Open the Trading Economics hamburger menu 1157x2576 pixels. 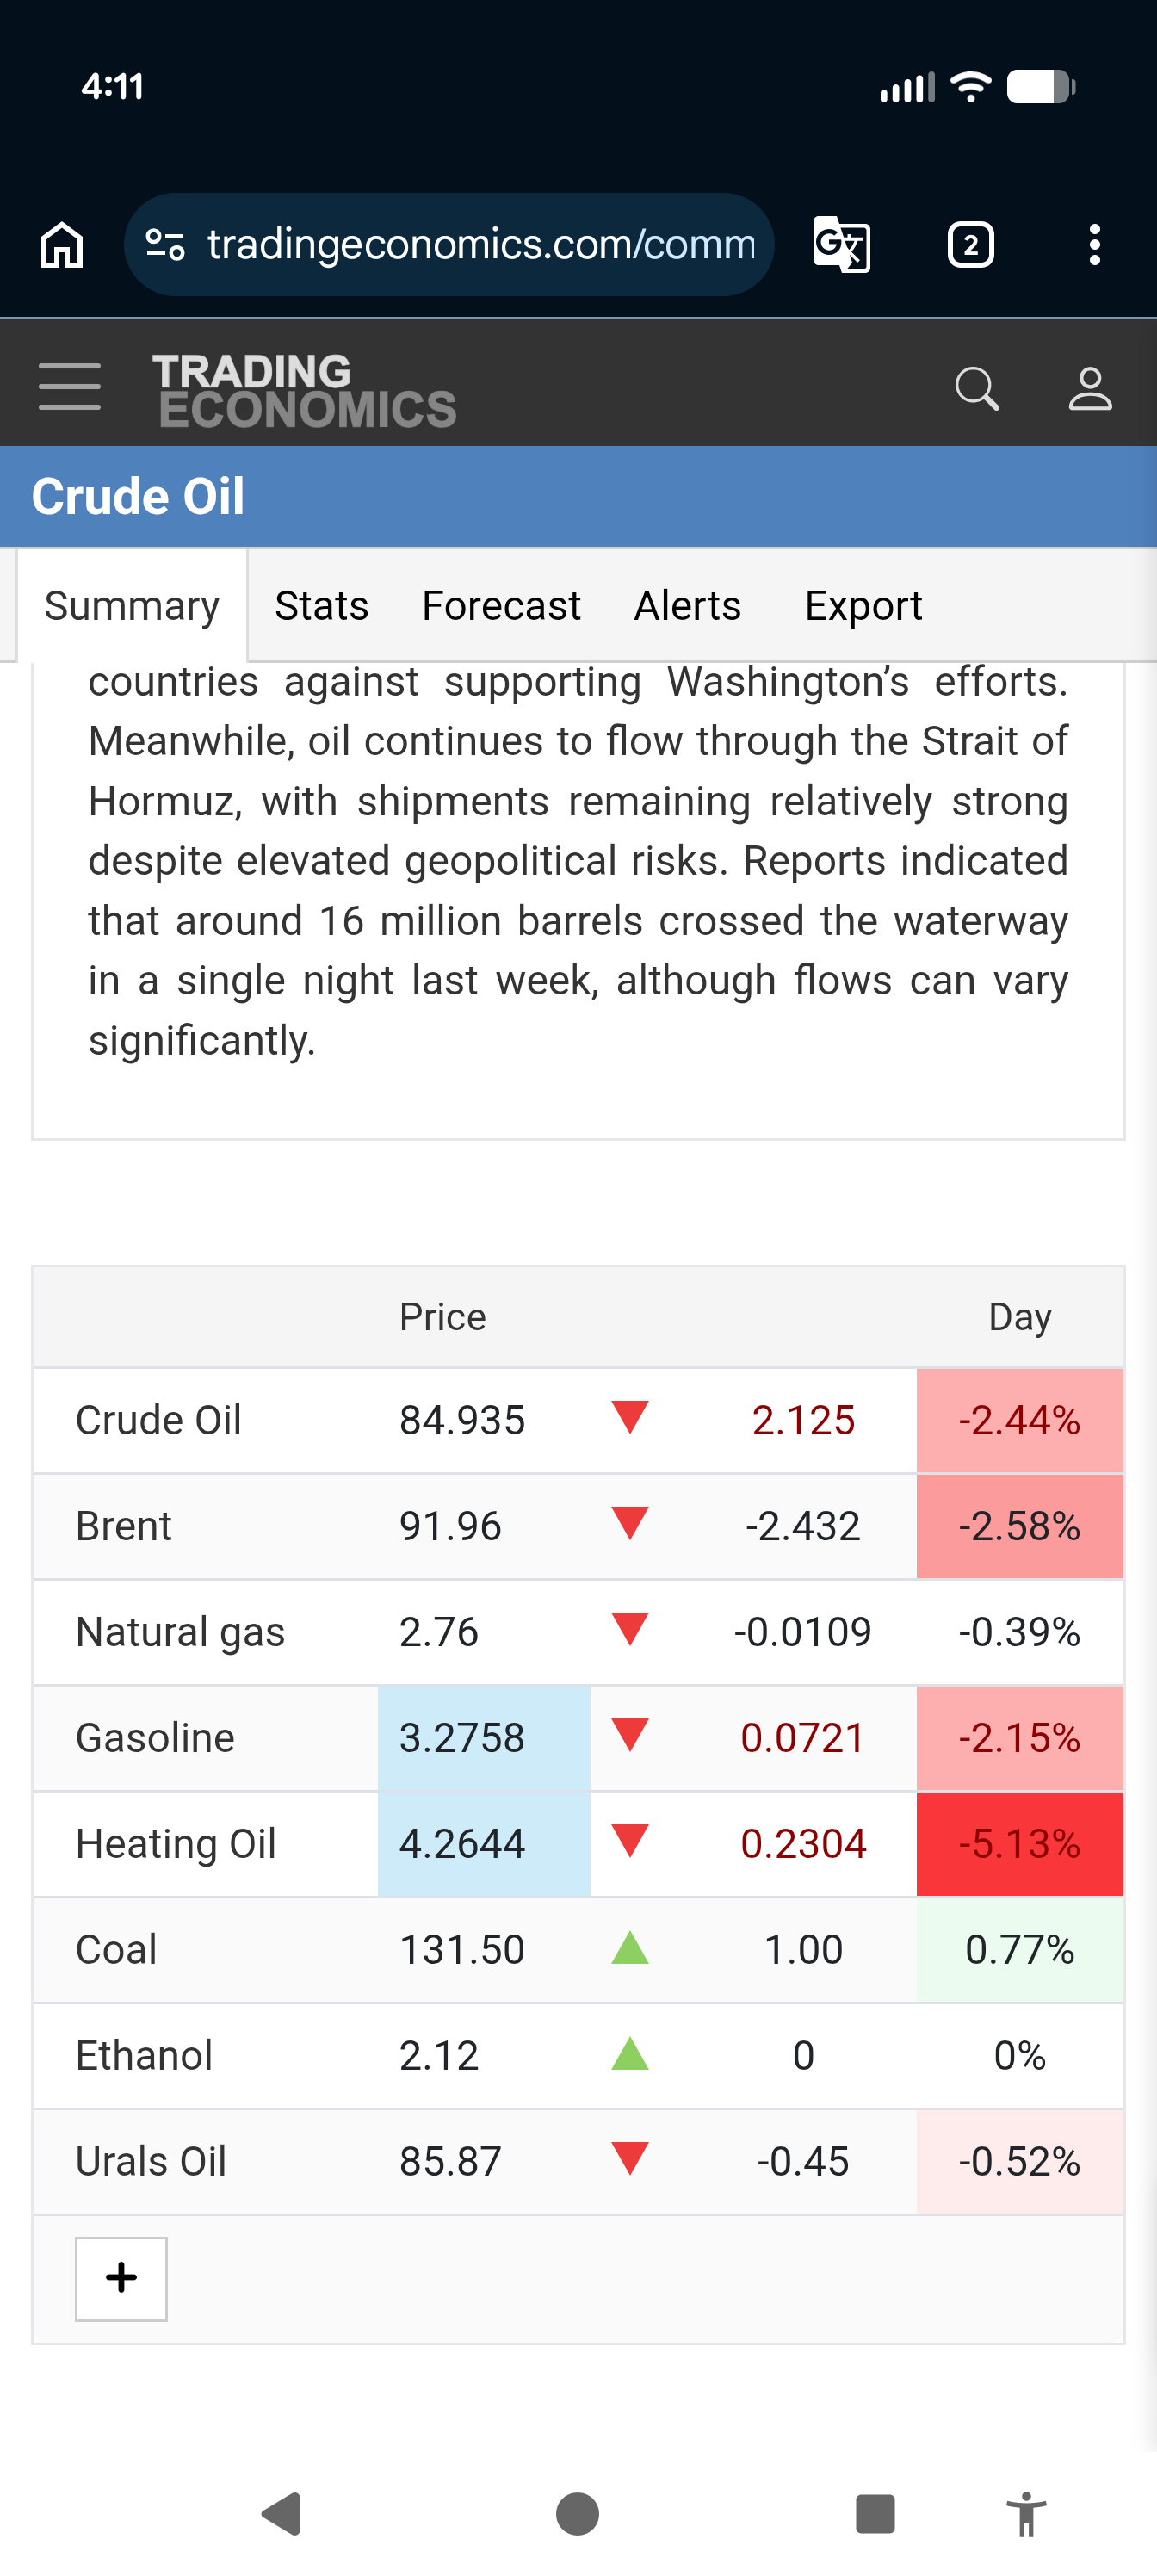pos(70,387)
